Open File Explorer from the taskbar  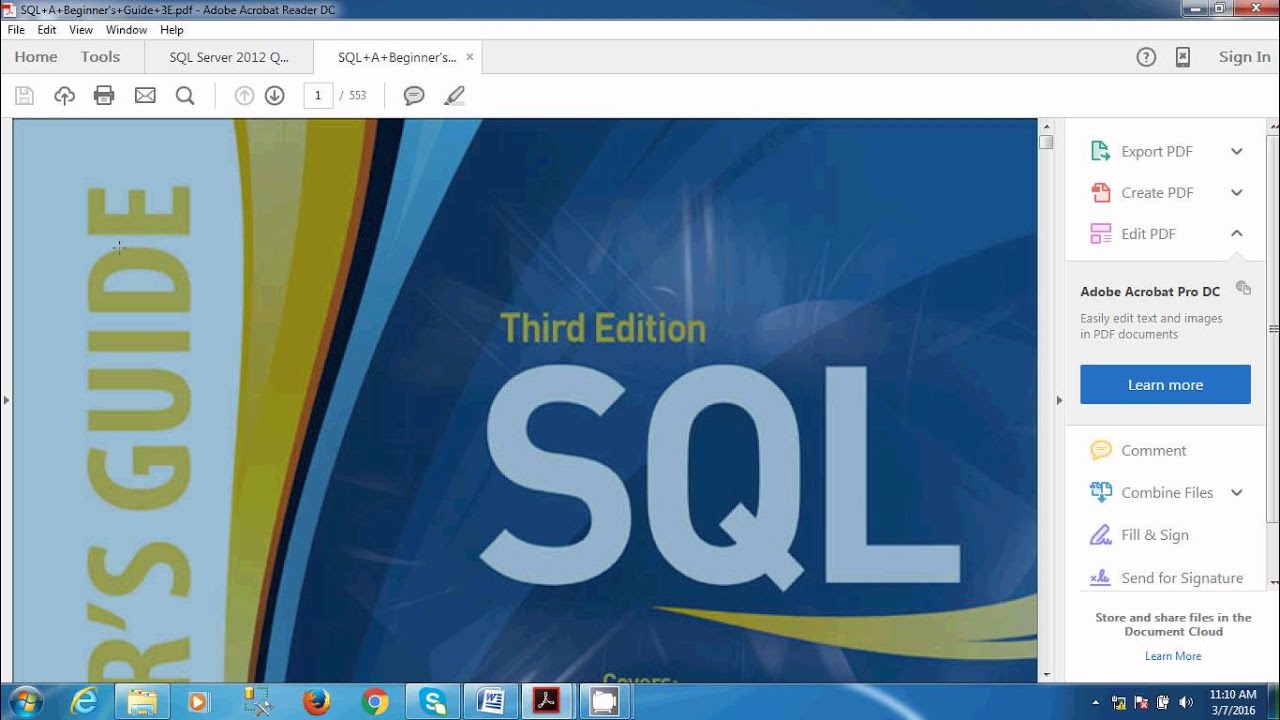tap(143, 702)
